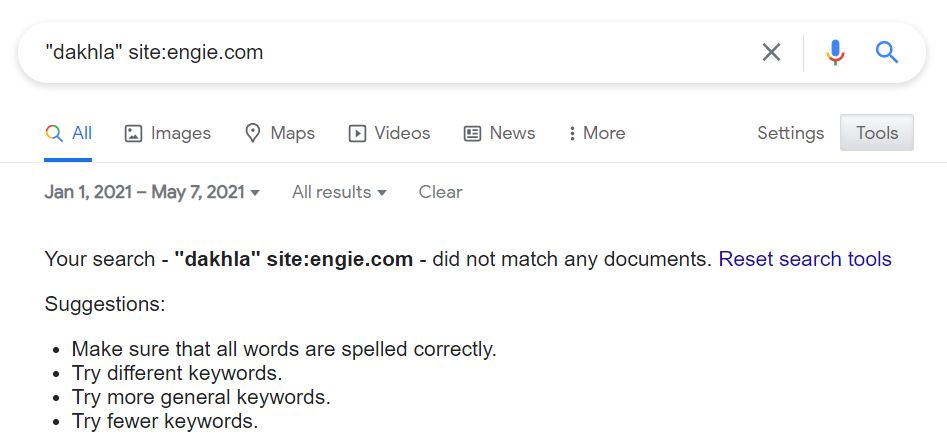Open the Maps tab label
The width and height of the screenshot is (947, 441).
pos(292,133)
